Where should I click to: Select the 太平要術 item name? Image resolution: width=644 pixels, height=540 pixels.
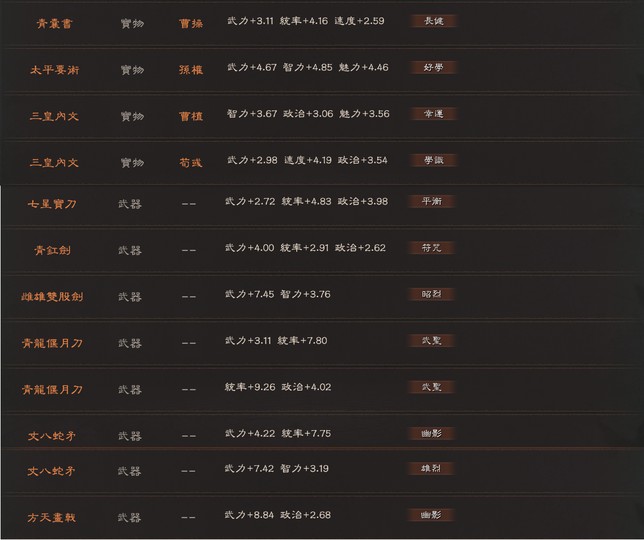pyautogui.click(x=54, y=70)
